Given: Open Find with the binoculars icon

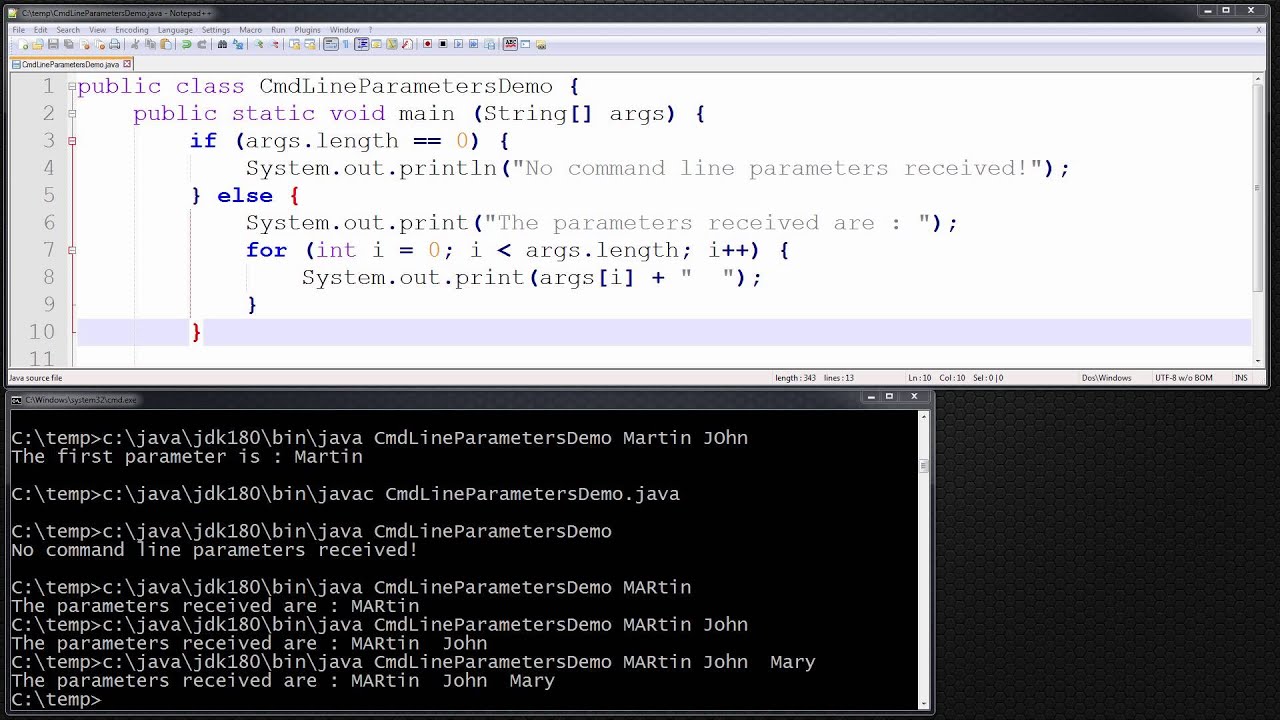Looking at the screenshot, I should [222, 44].
